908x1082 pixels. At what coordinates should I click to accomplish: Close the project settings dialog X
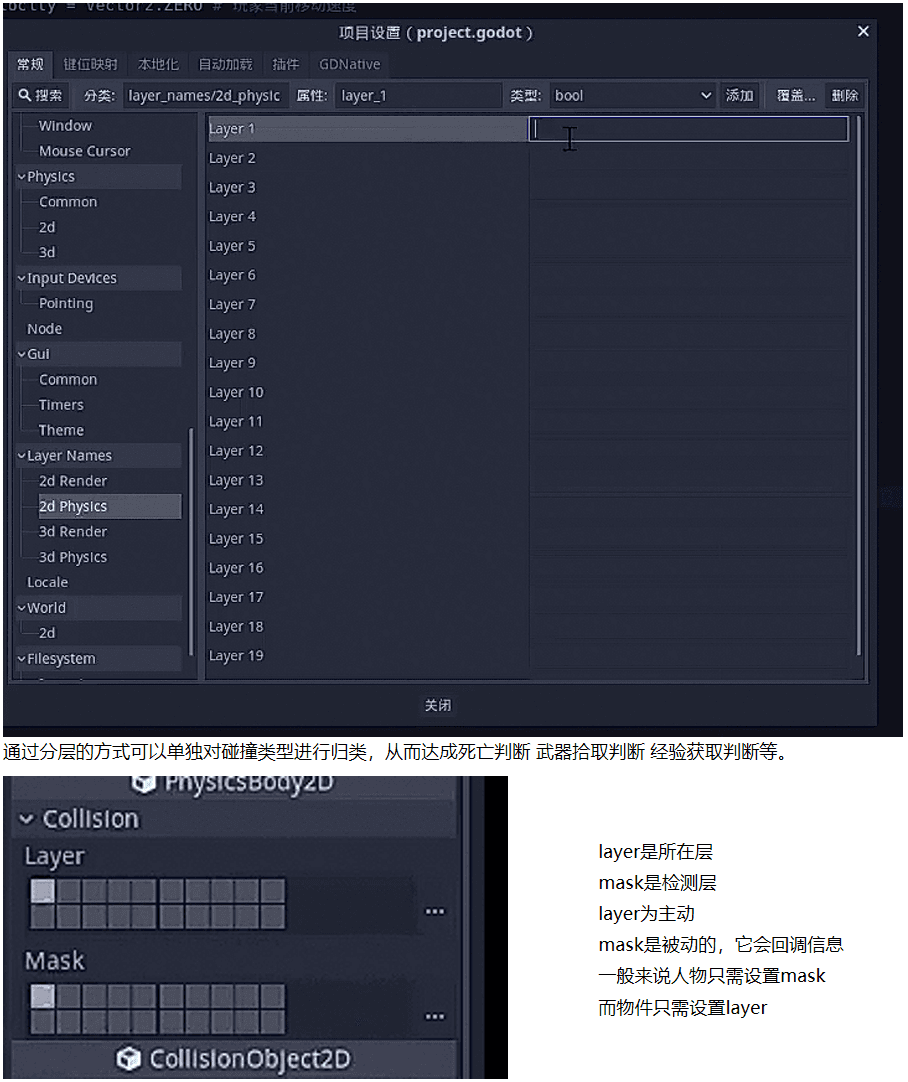click(863, 31)
